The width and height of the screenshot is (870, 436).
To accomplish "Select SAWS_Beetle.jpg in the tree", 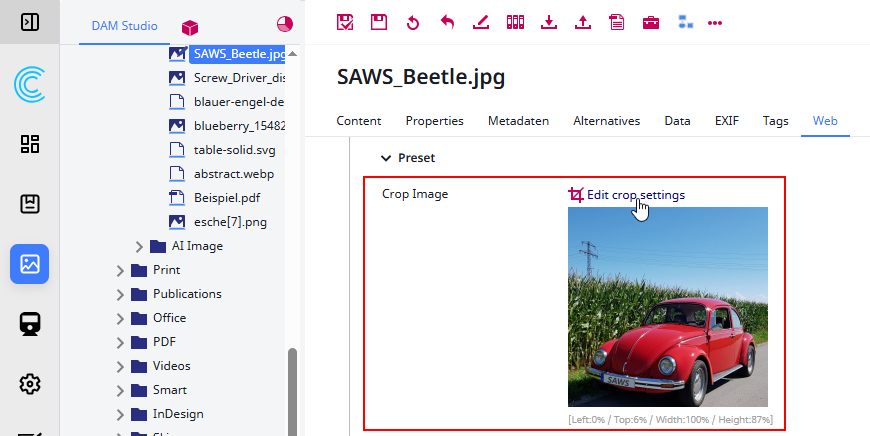I will [237, 54].
